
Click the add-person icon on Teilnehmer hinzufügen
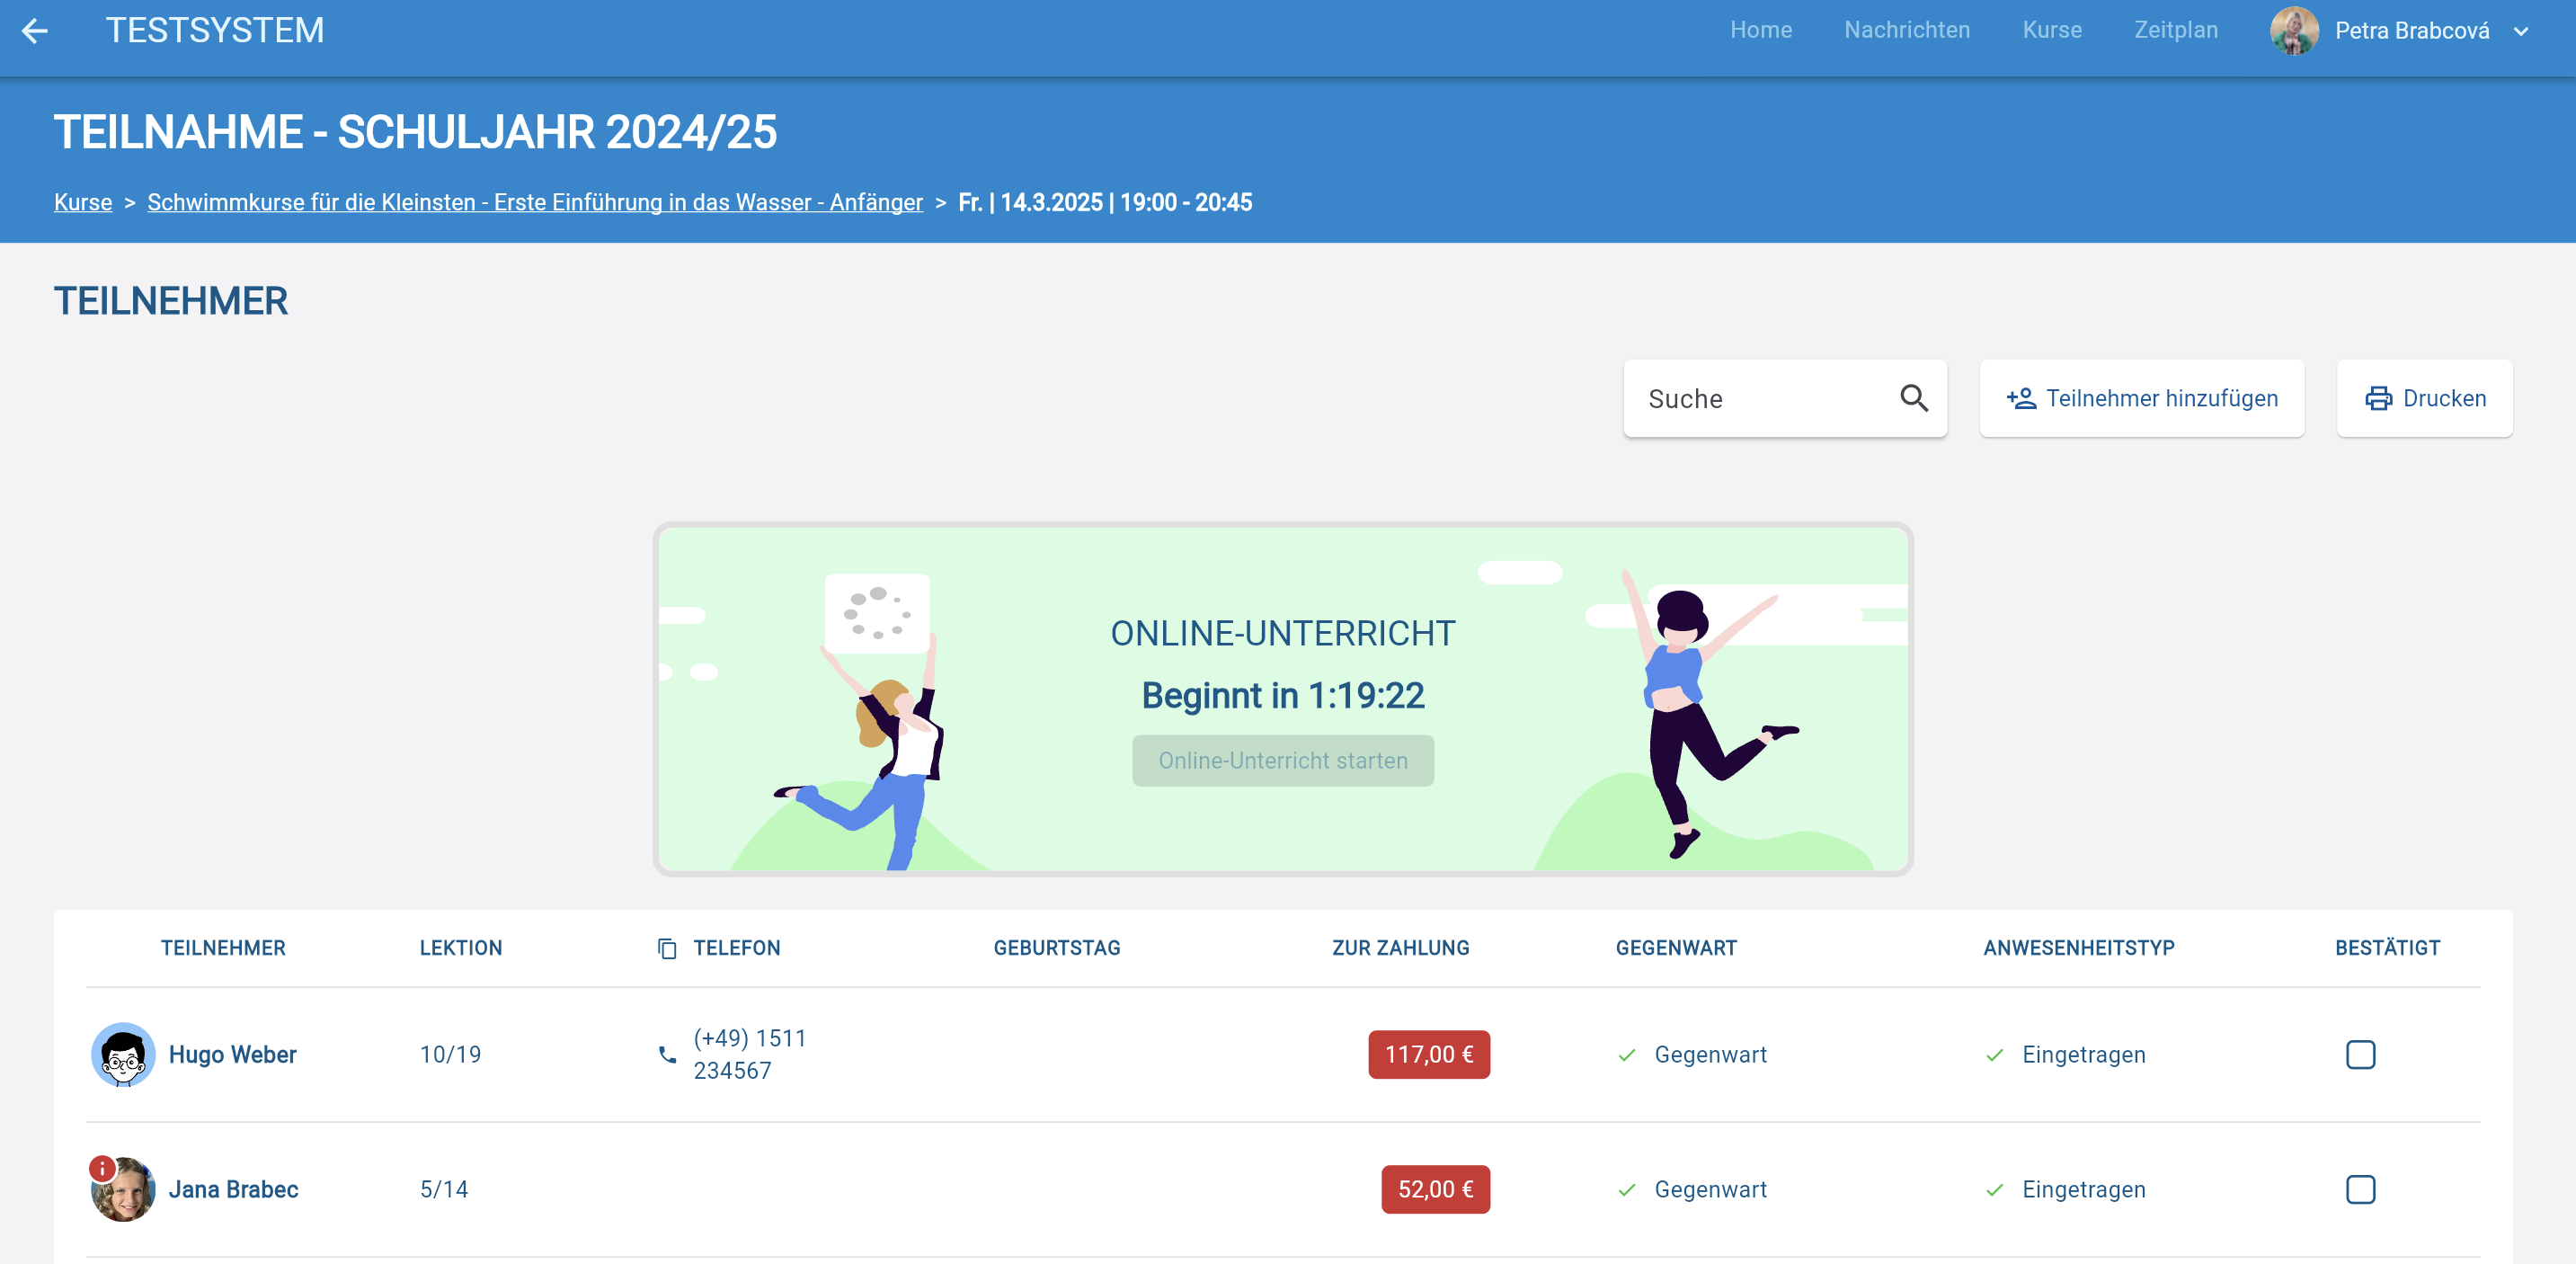click(x=2020, y=398)
